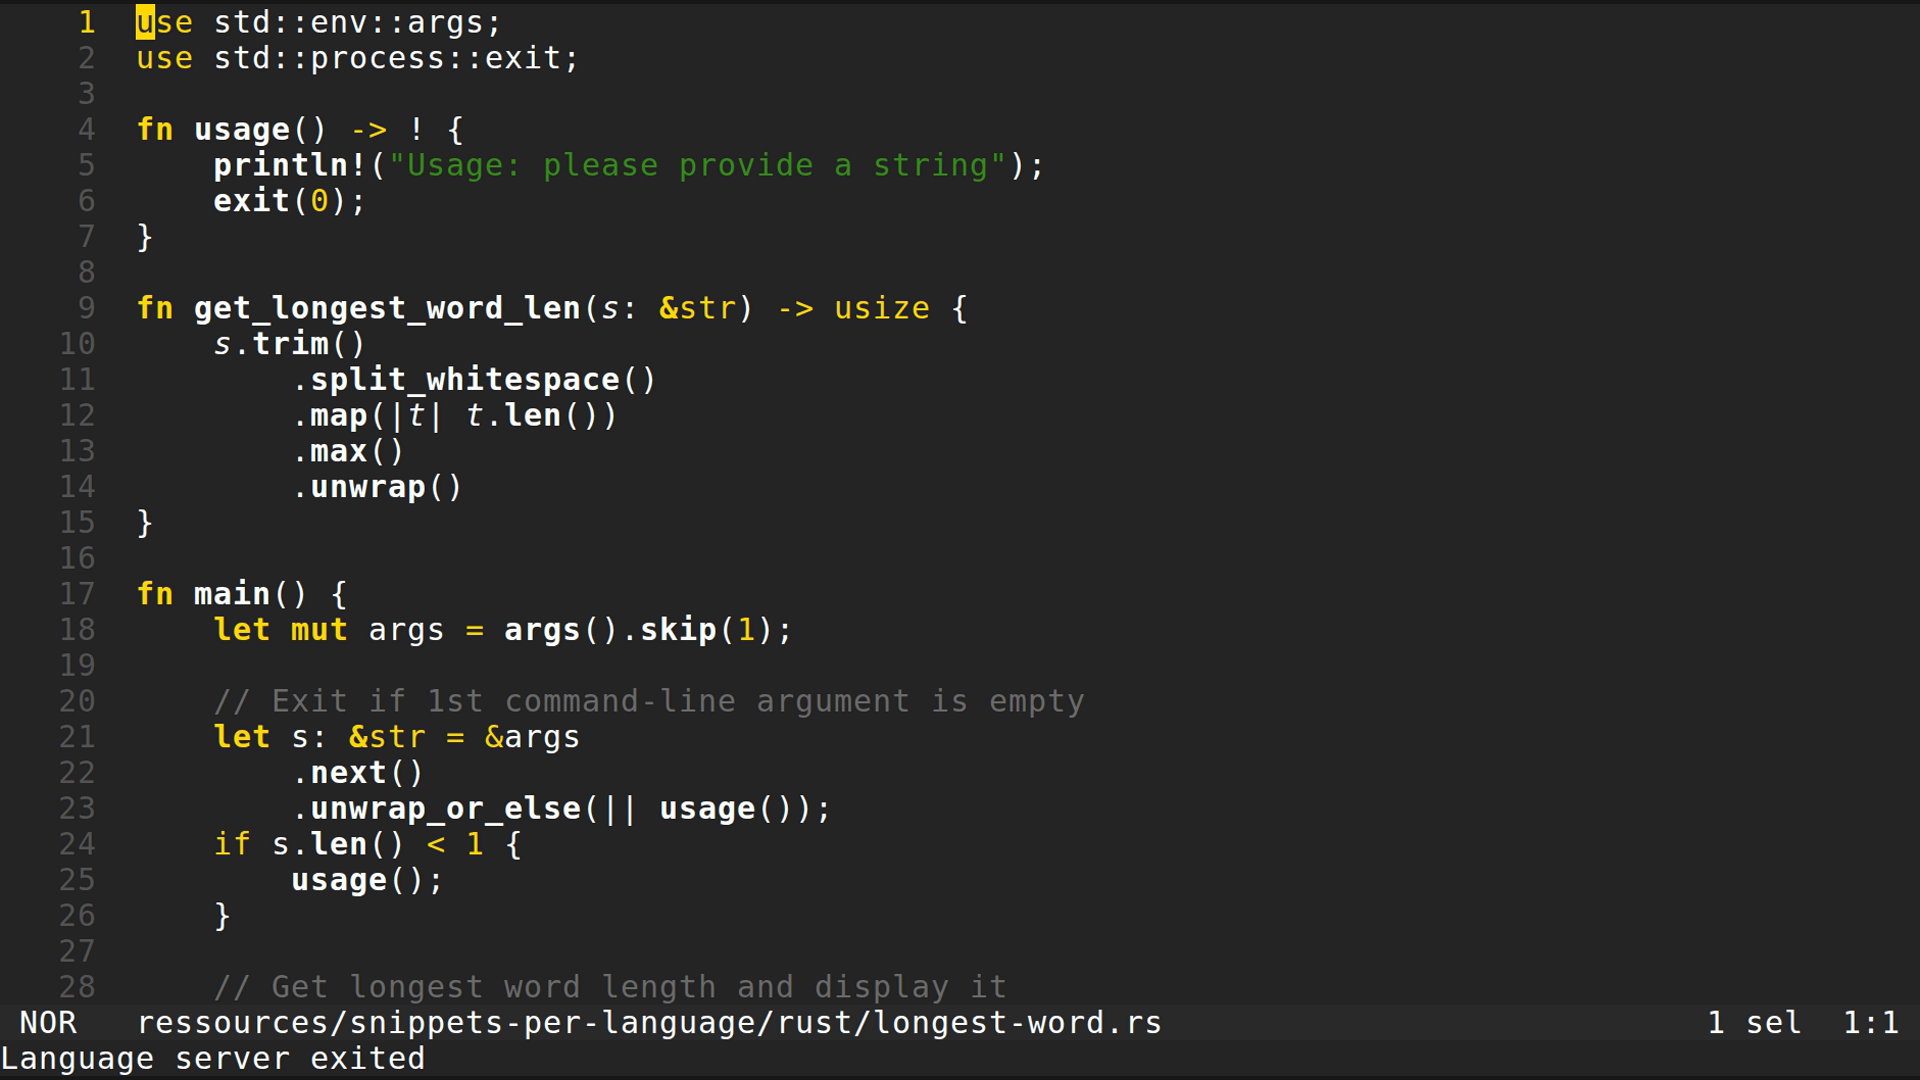Click the unwrap_or_else method call
This screenshot has width=1920, height=1080.
pyautogui.click(x=445, y=809)
